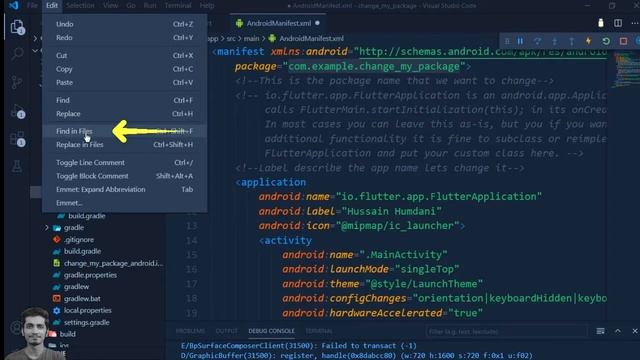The width and height of the screenshot is (640, 360).
Task: Select Toggle Line Comment
Action: coord(124,162)
